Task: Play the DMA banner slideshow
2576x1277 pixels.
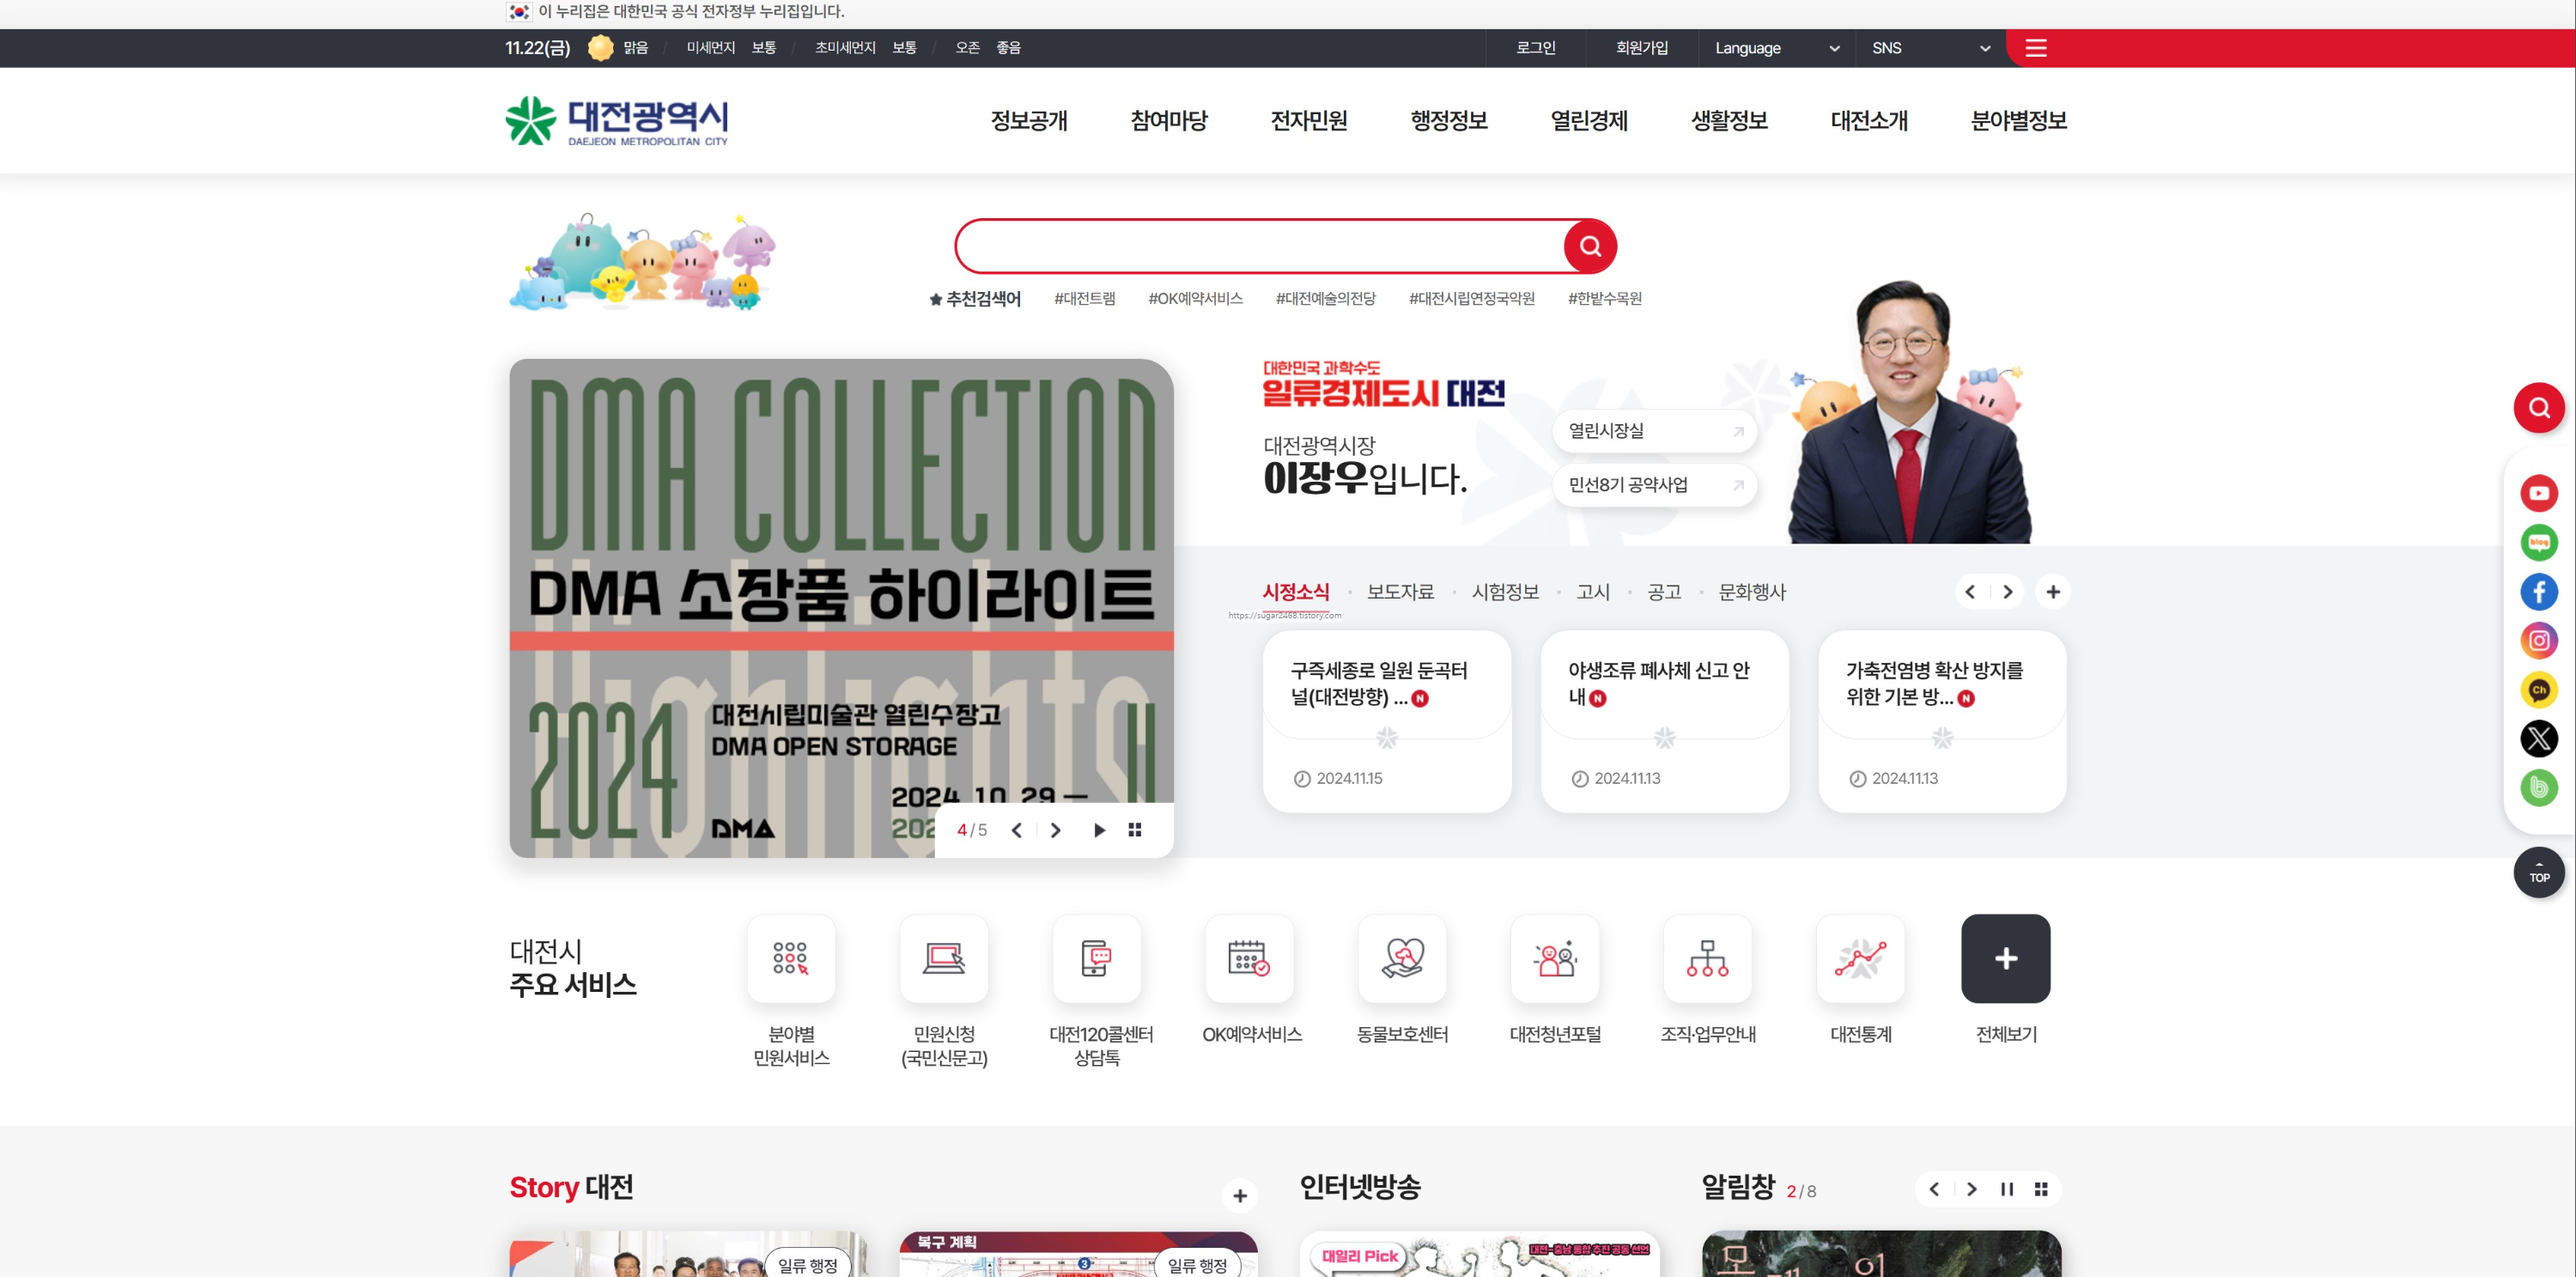Action: coord(1099,830)
